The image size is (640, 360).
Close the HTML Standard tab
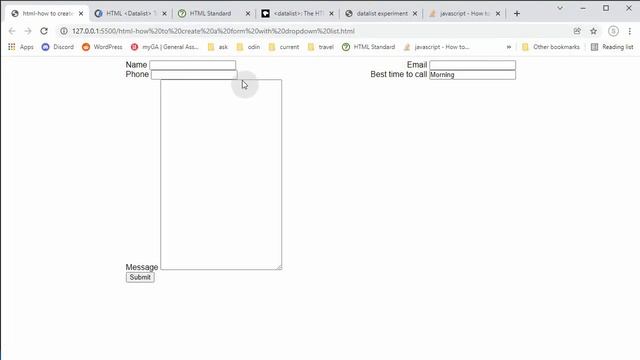tap(248, 13)
